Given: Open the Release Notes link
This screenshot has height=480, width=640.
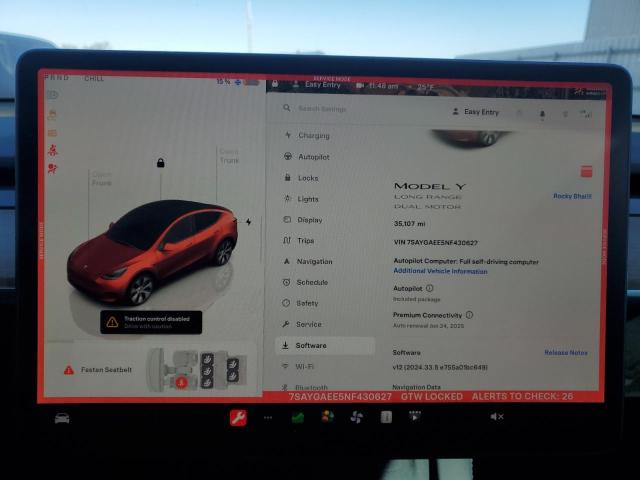Looking at the screenshot, I should click(566, 353).
